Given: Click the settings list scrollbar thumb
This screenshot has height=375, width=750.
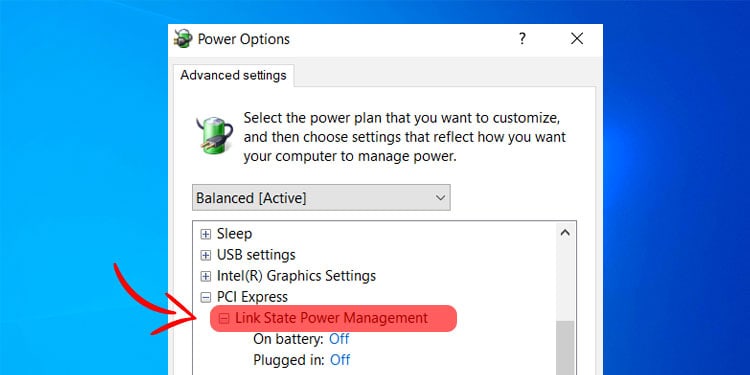Looking at the screenshot, I should [x=565, y=348].
